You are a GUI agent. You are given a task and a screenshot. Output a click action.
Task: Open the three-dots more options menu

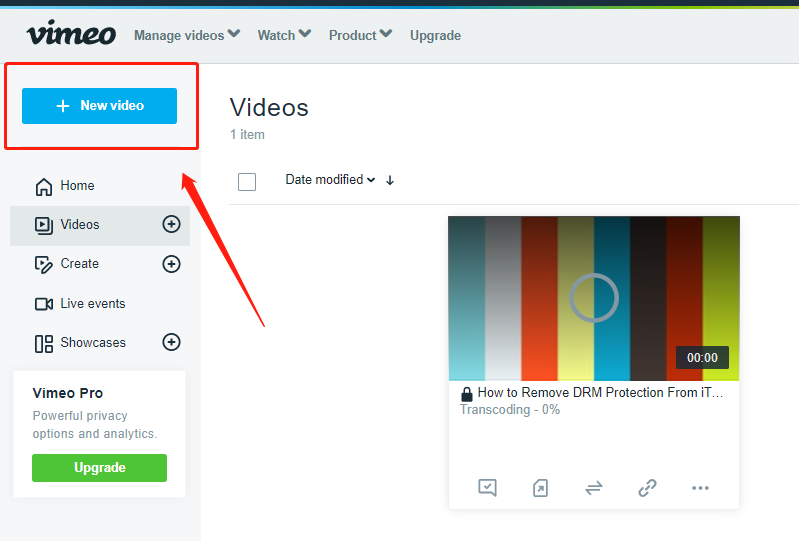tap(700, 488)
